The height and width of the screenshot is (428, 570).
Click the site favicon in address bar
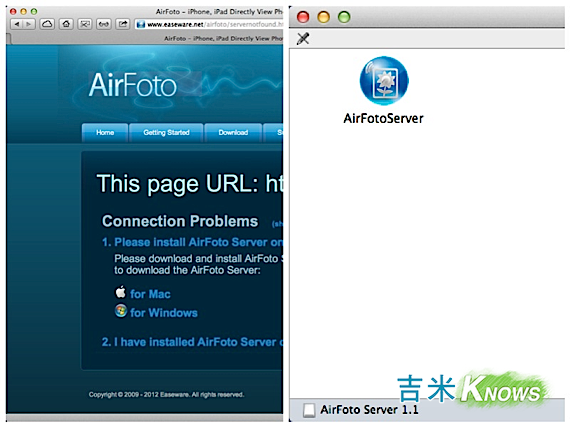[141, 25]
